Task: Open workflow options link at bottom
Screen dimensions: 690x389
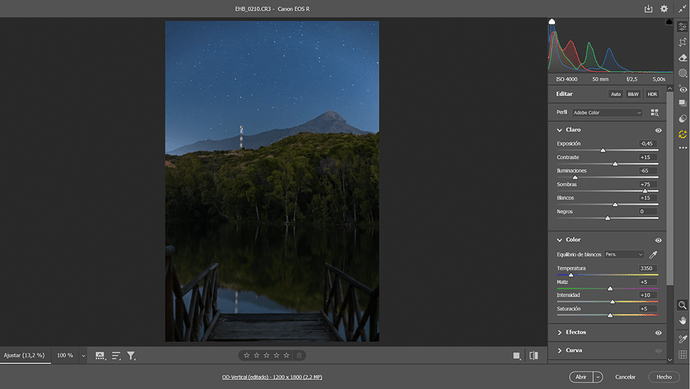Action: click(272, 377)
